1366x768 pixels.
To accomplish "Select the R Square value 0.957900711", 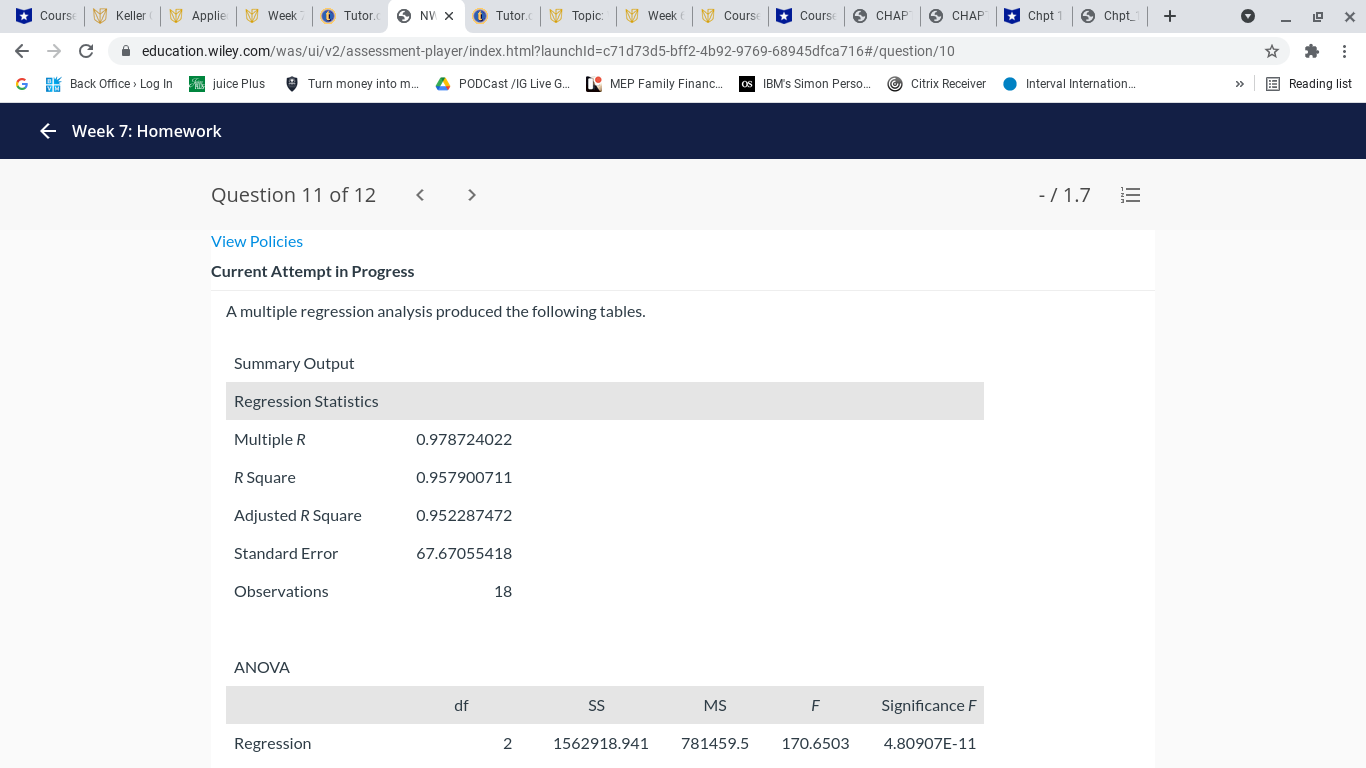I will [x=464, y=477].
